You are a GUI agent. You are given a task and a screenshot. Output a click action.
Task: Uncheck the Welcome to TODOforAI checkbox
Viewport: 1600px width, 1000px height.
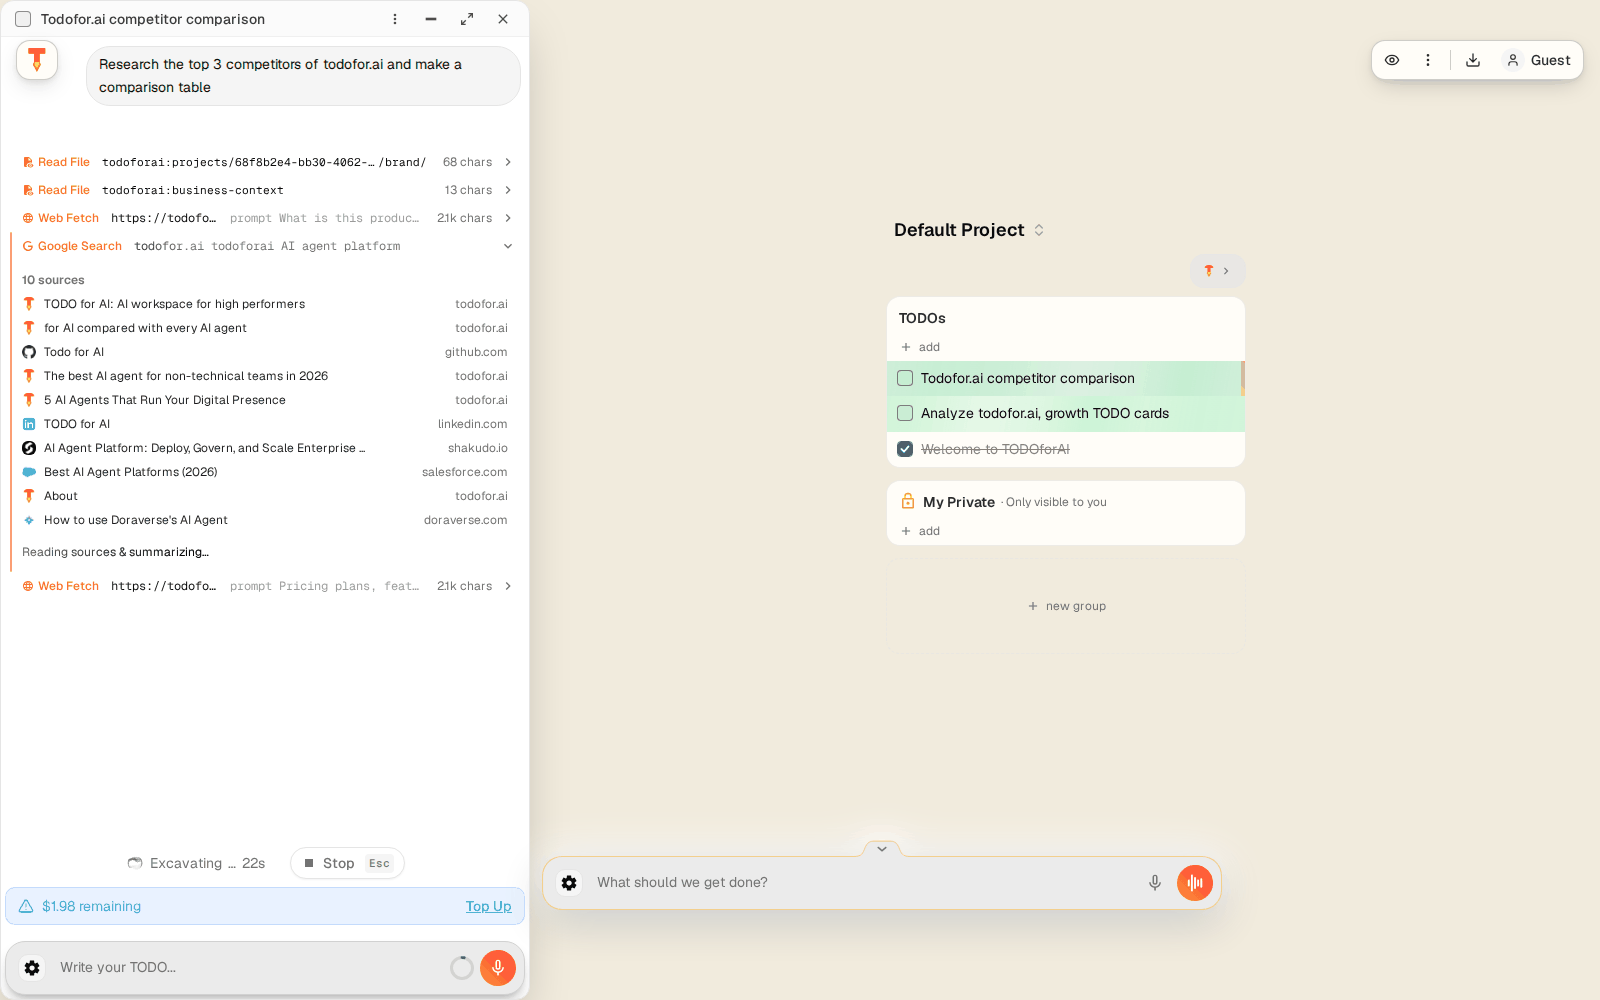(905, 449)
